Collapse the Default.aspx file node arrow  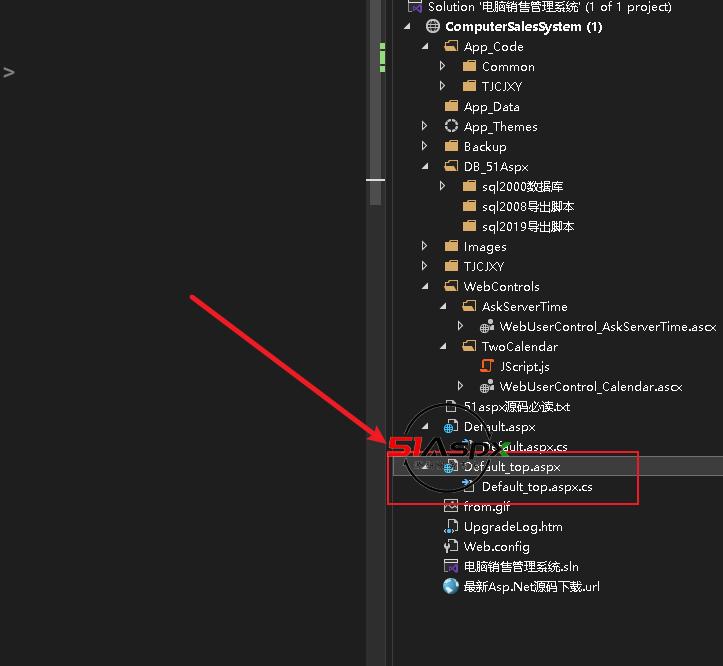tap(425, 426)
